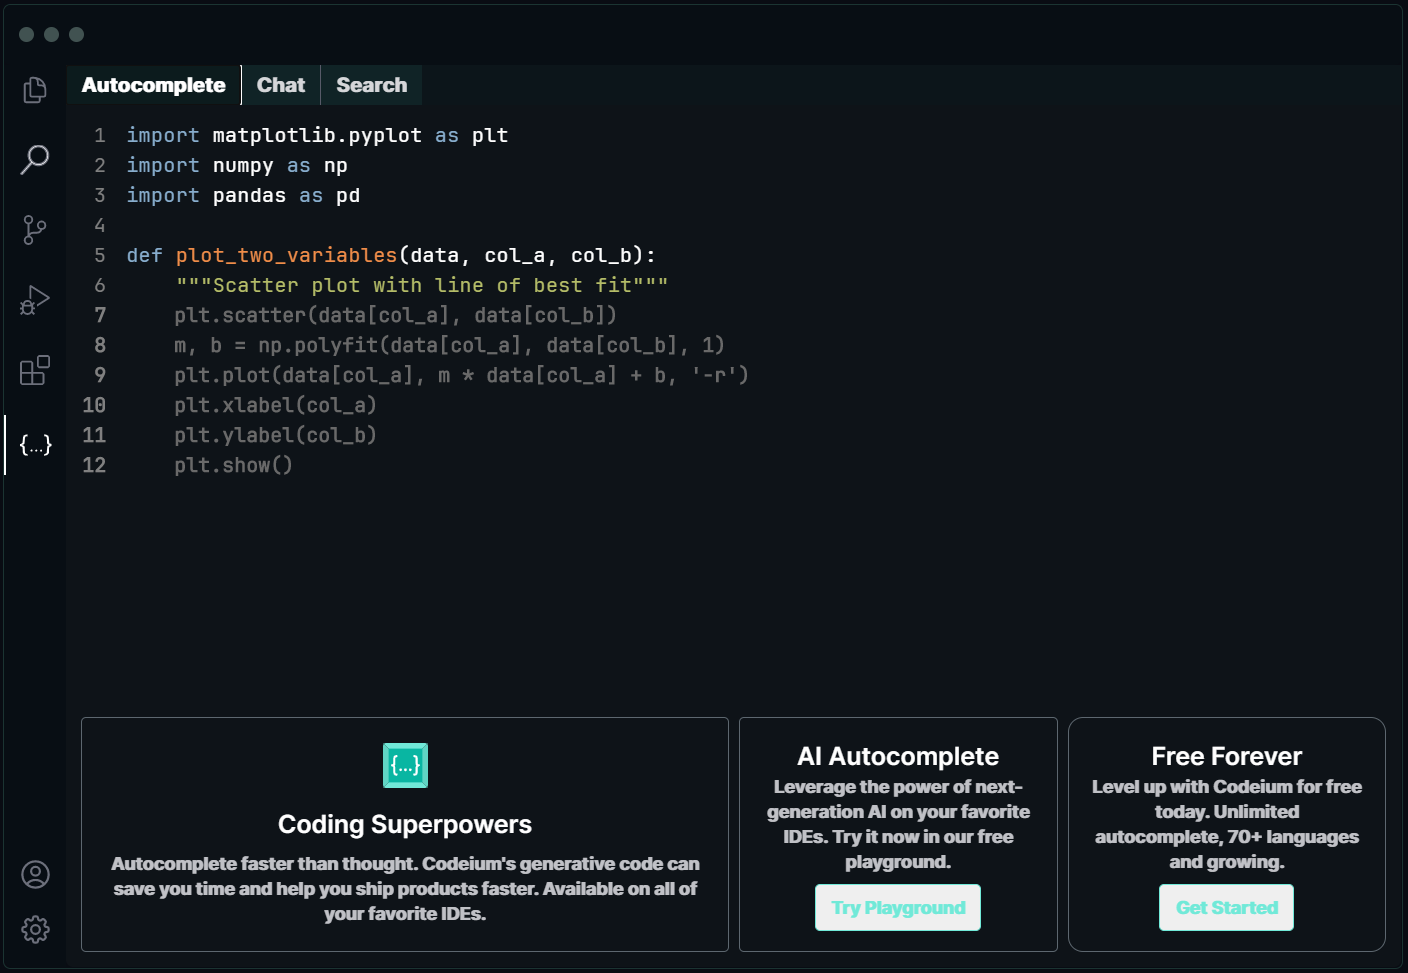1408x973 pixels.
Task: Open the Manage settings gear icon
Action: coord(35,930)
